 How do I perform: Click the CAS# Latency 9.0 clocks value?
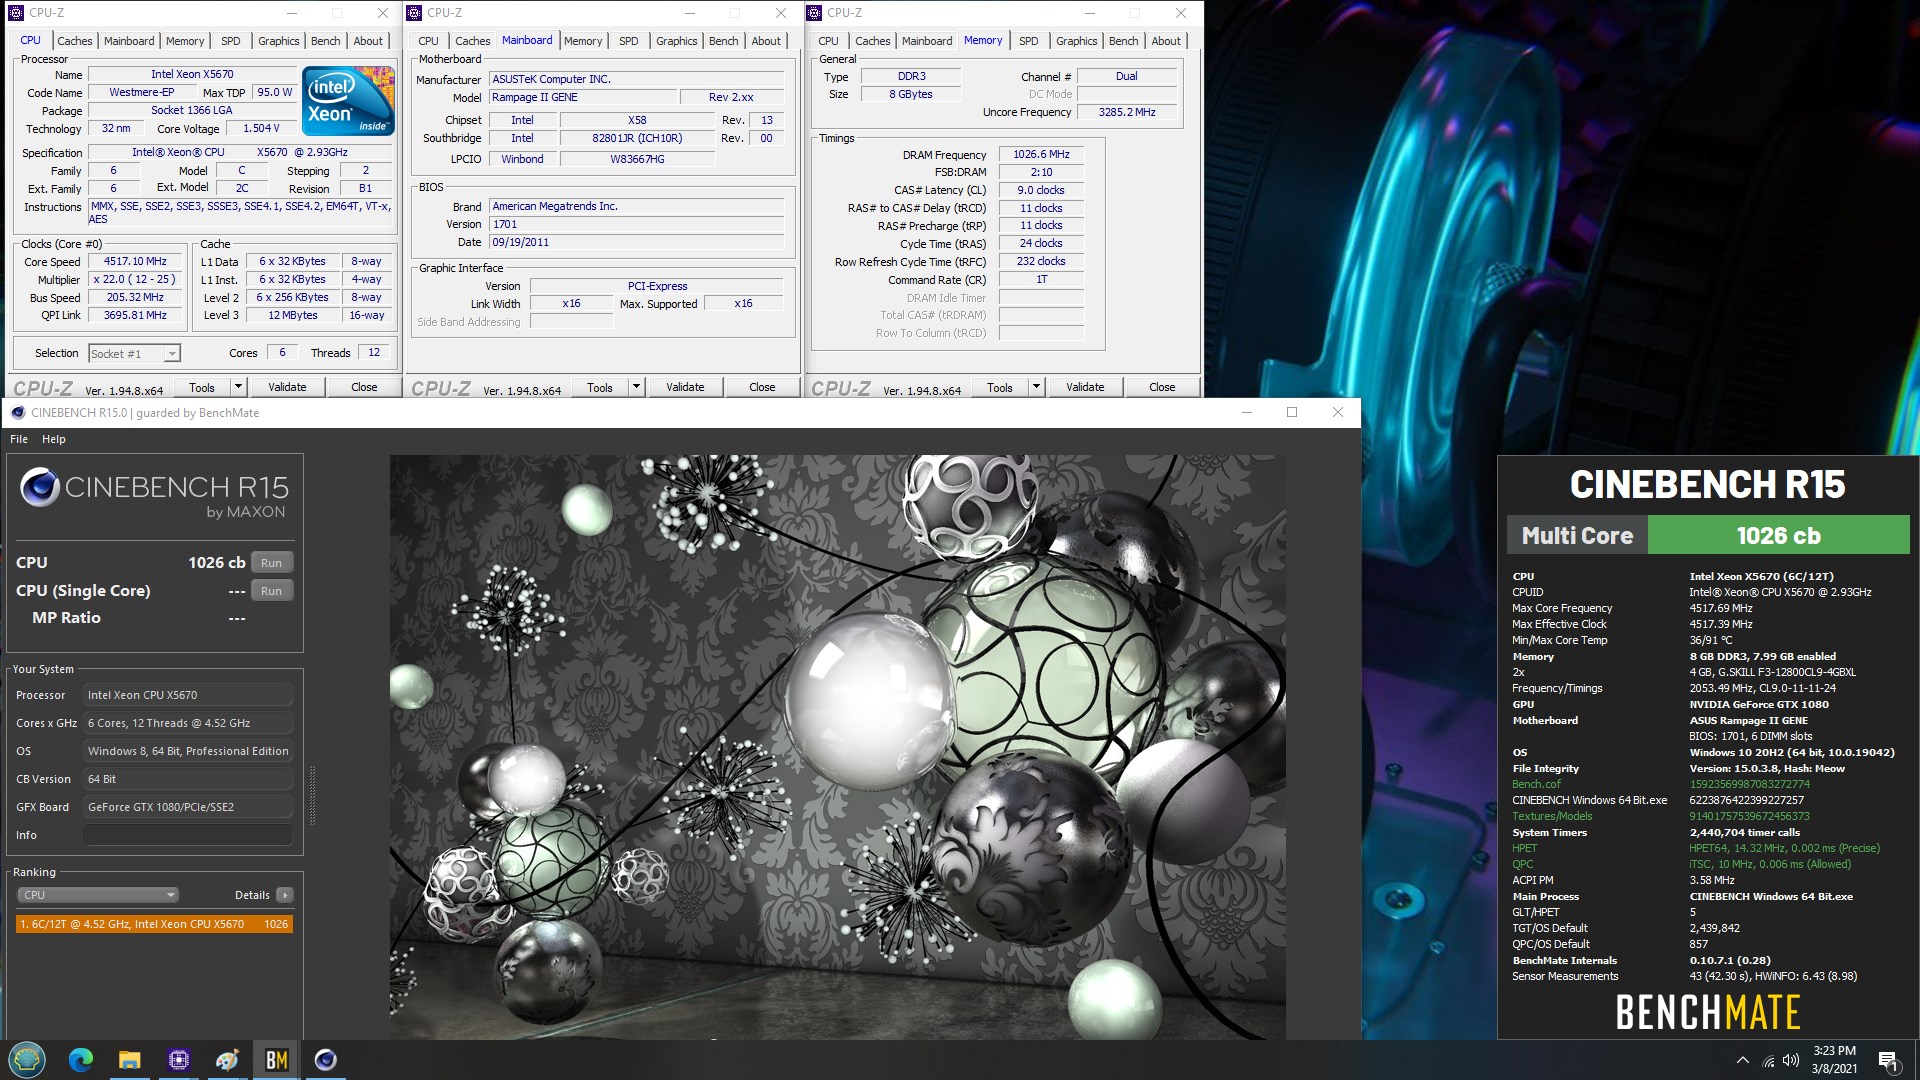[x=1041, y=190]
